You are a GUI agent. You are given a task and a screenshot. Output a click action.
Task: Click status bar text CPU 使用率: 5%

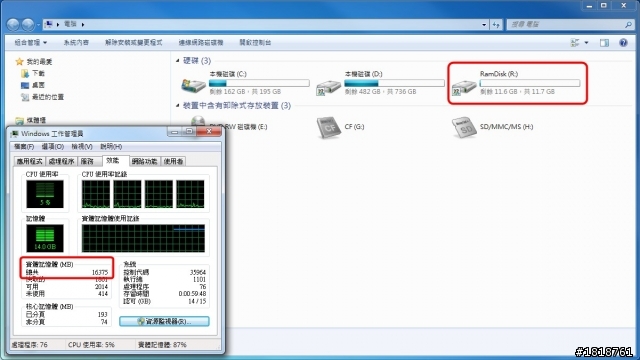click(x=91, y=345)
